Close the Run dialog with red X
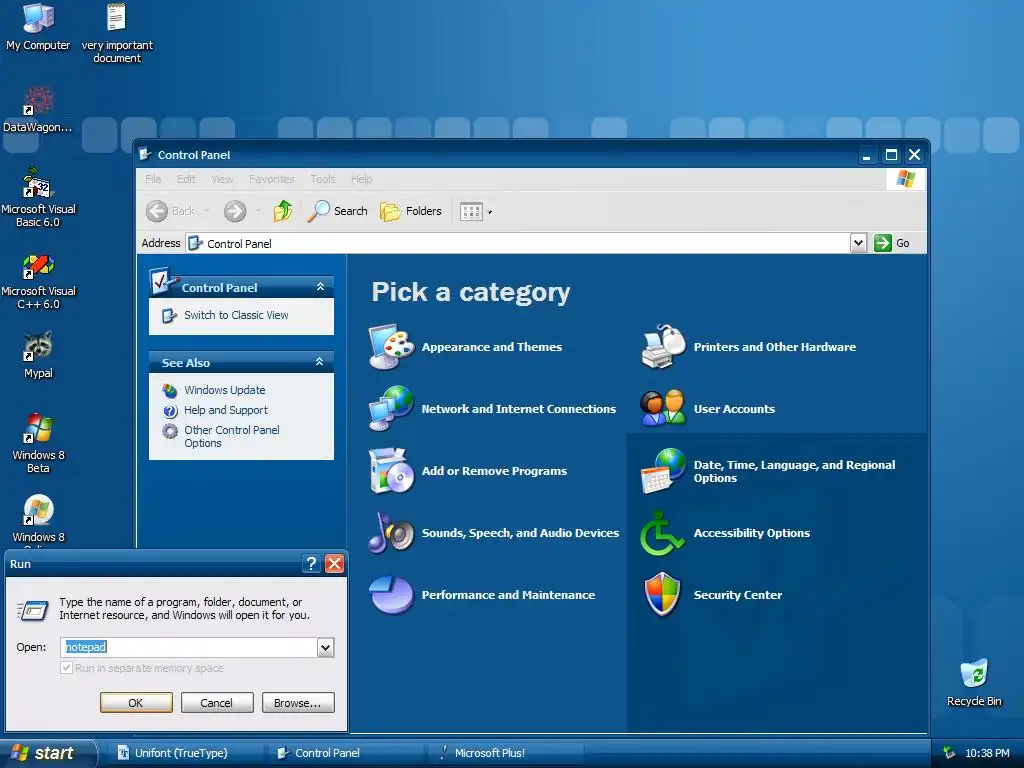This screenshot has width=1024, height=768. click(x=334, y=564)
